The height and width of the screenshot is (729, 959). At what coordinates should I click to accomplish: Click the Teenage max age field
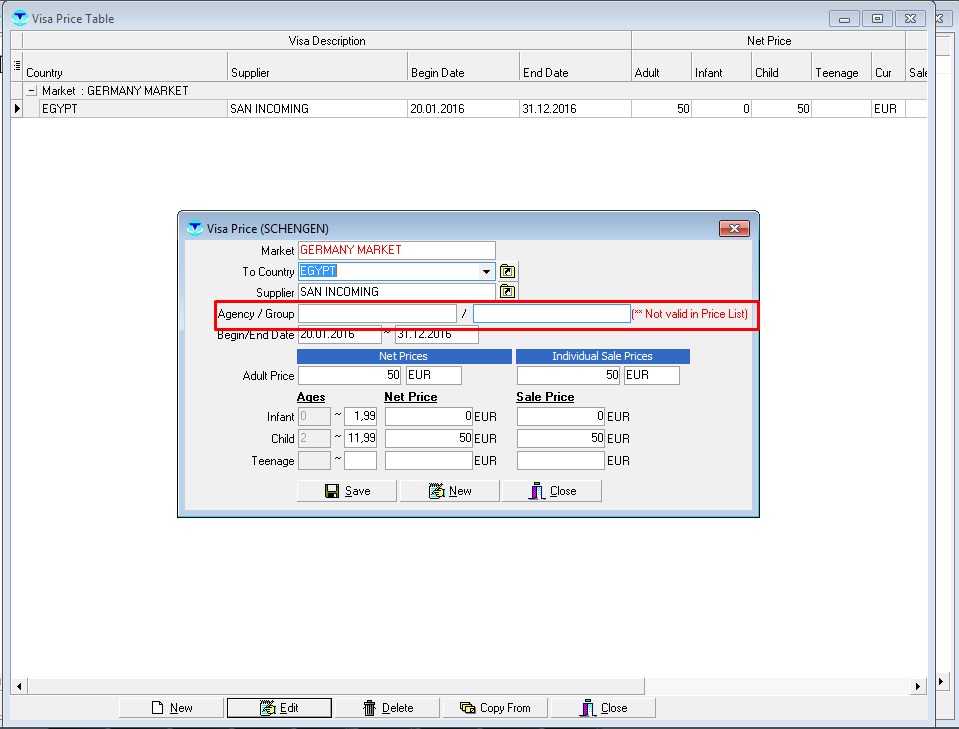tap(360, 461)
